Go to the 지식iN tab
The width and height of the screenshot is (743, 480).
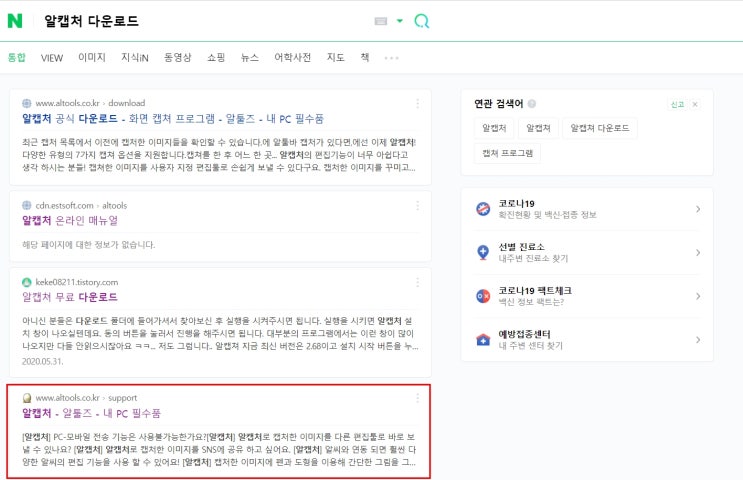135,57
